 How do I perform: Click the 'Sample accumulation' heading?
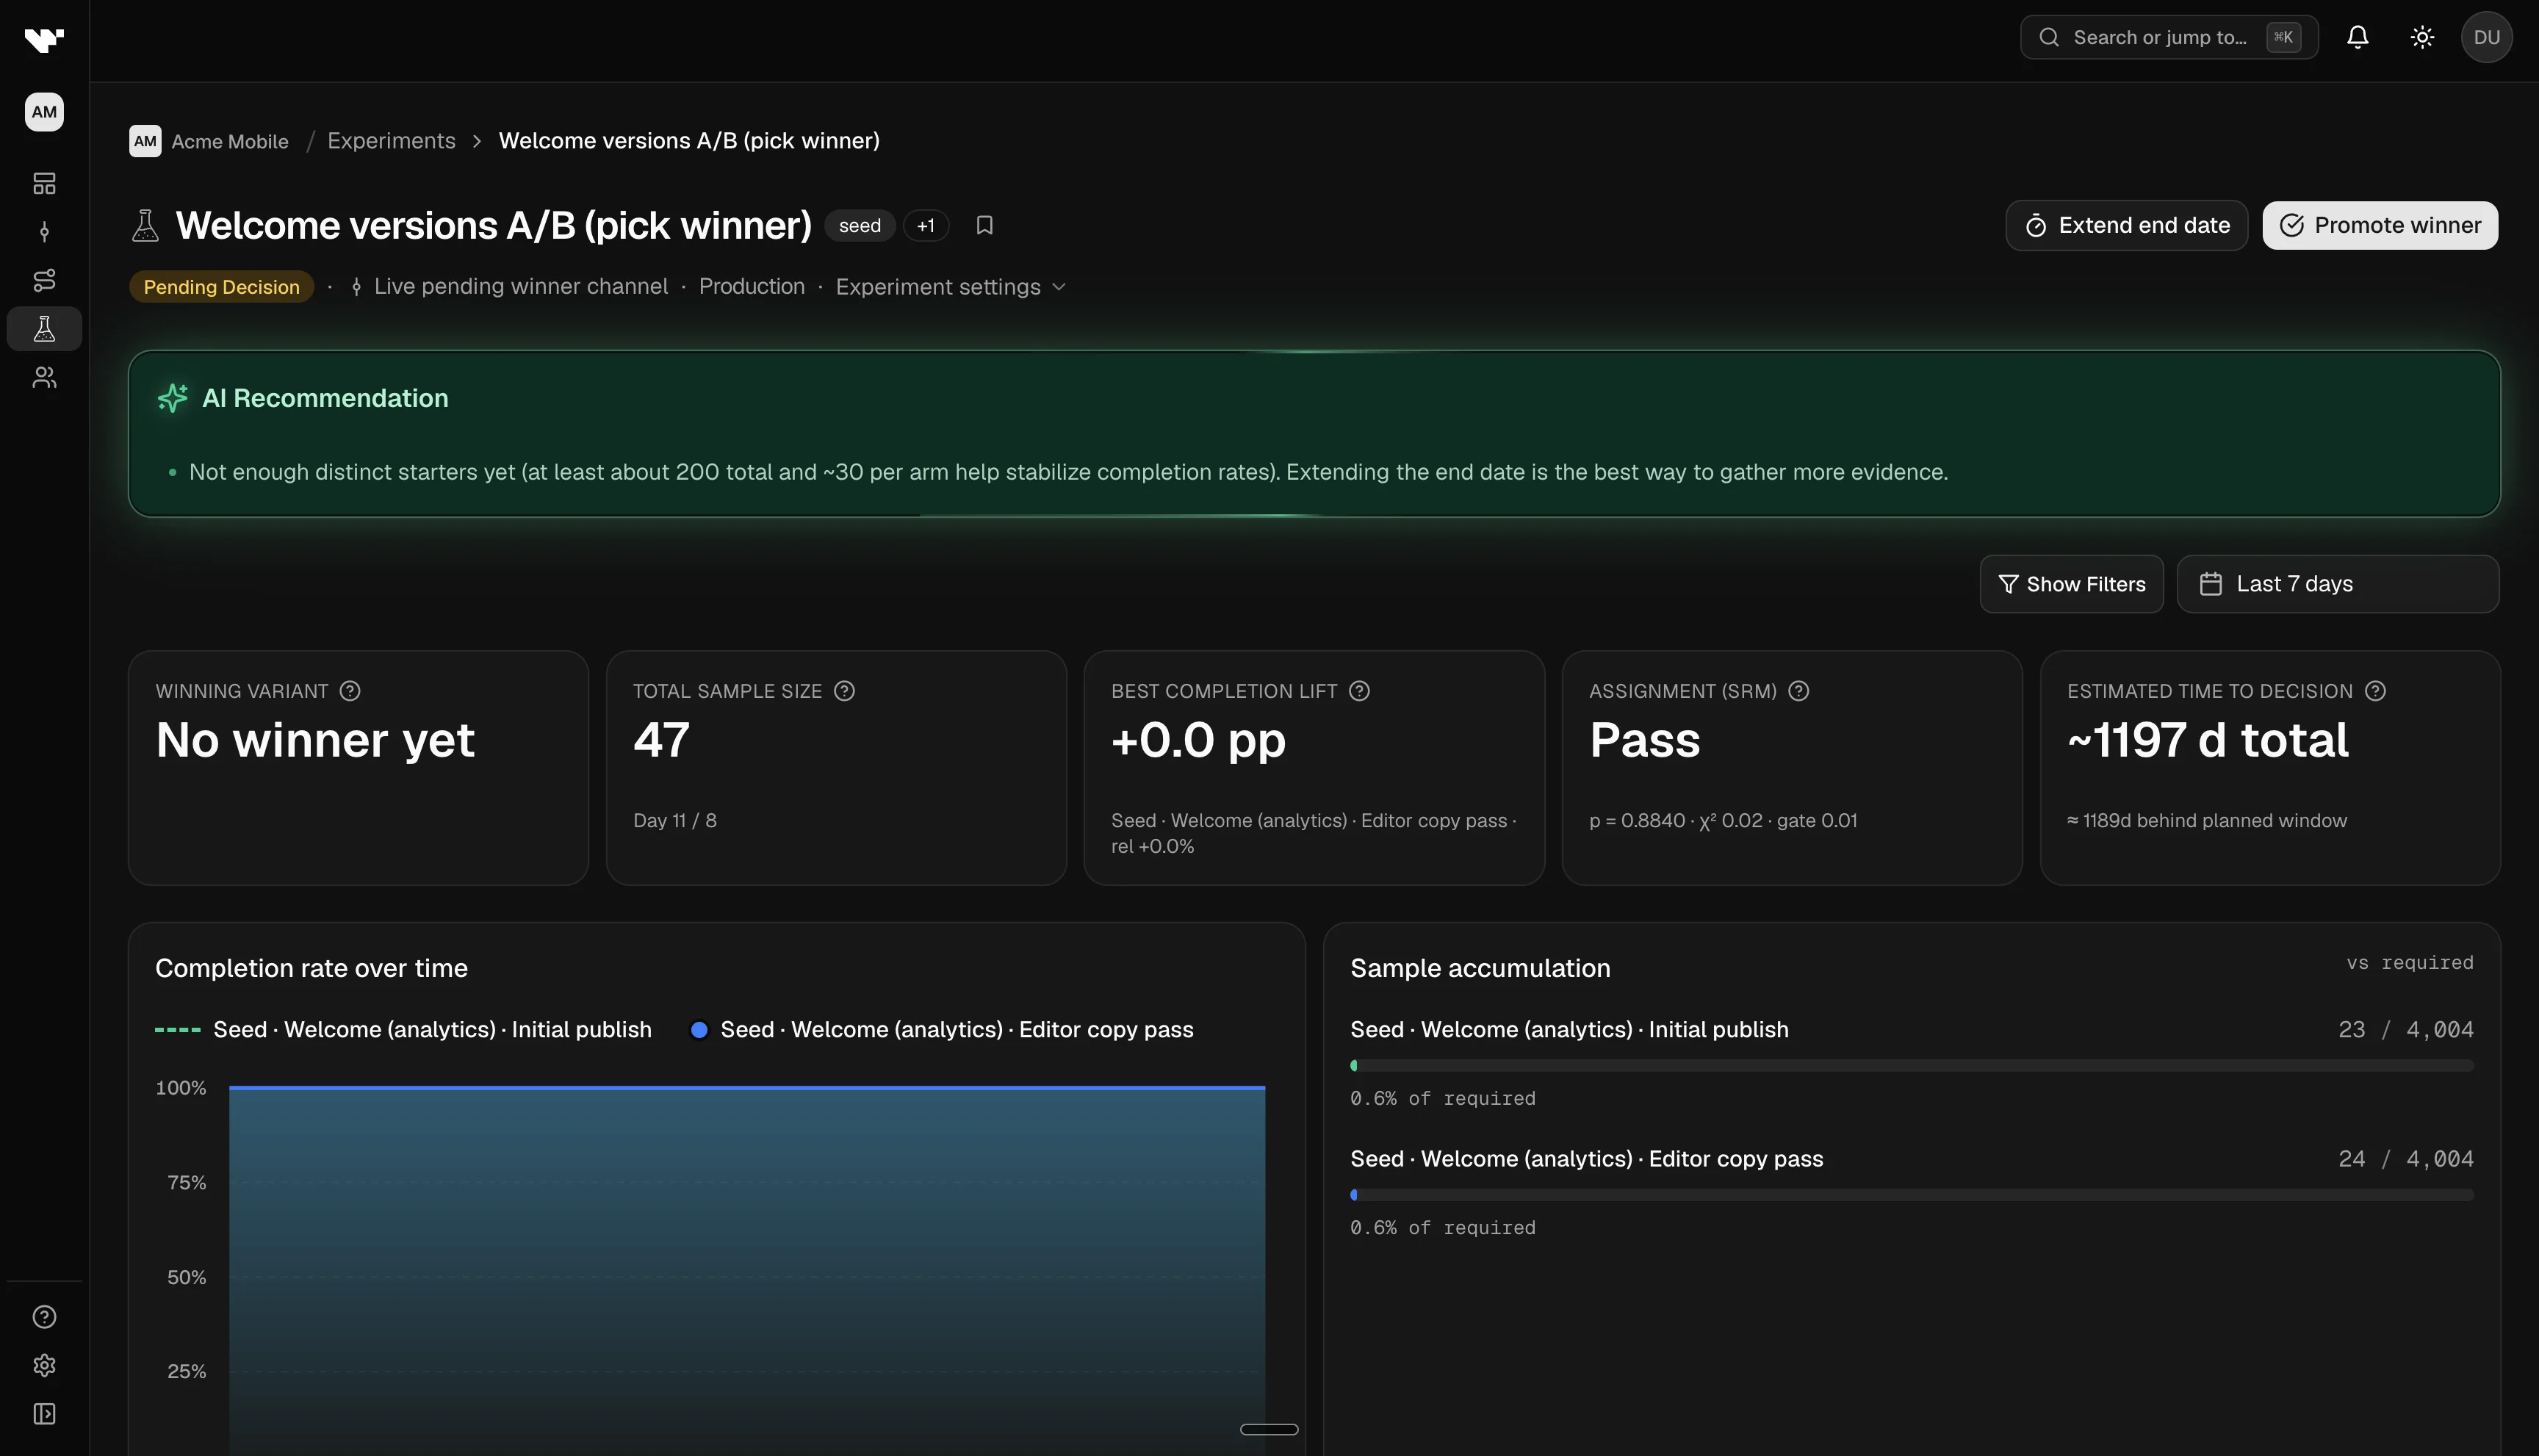1480,968
